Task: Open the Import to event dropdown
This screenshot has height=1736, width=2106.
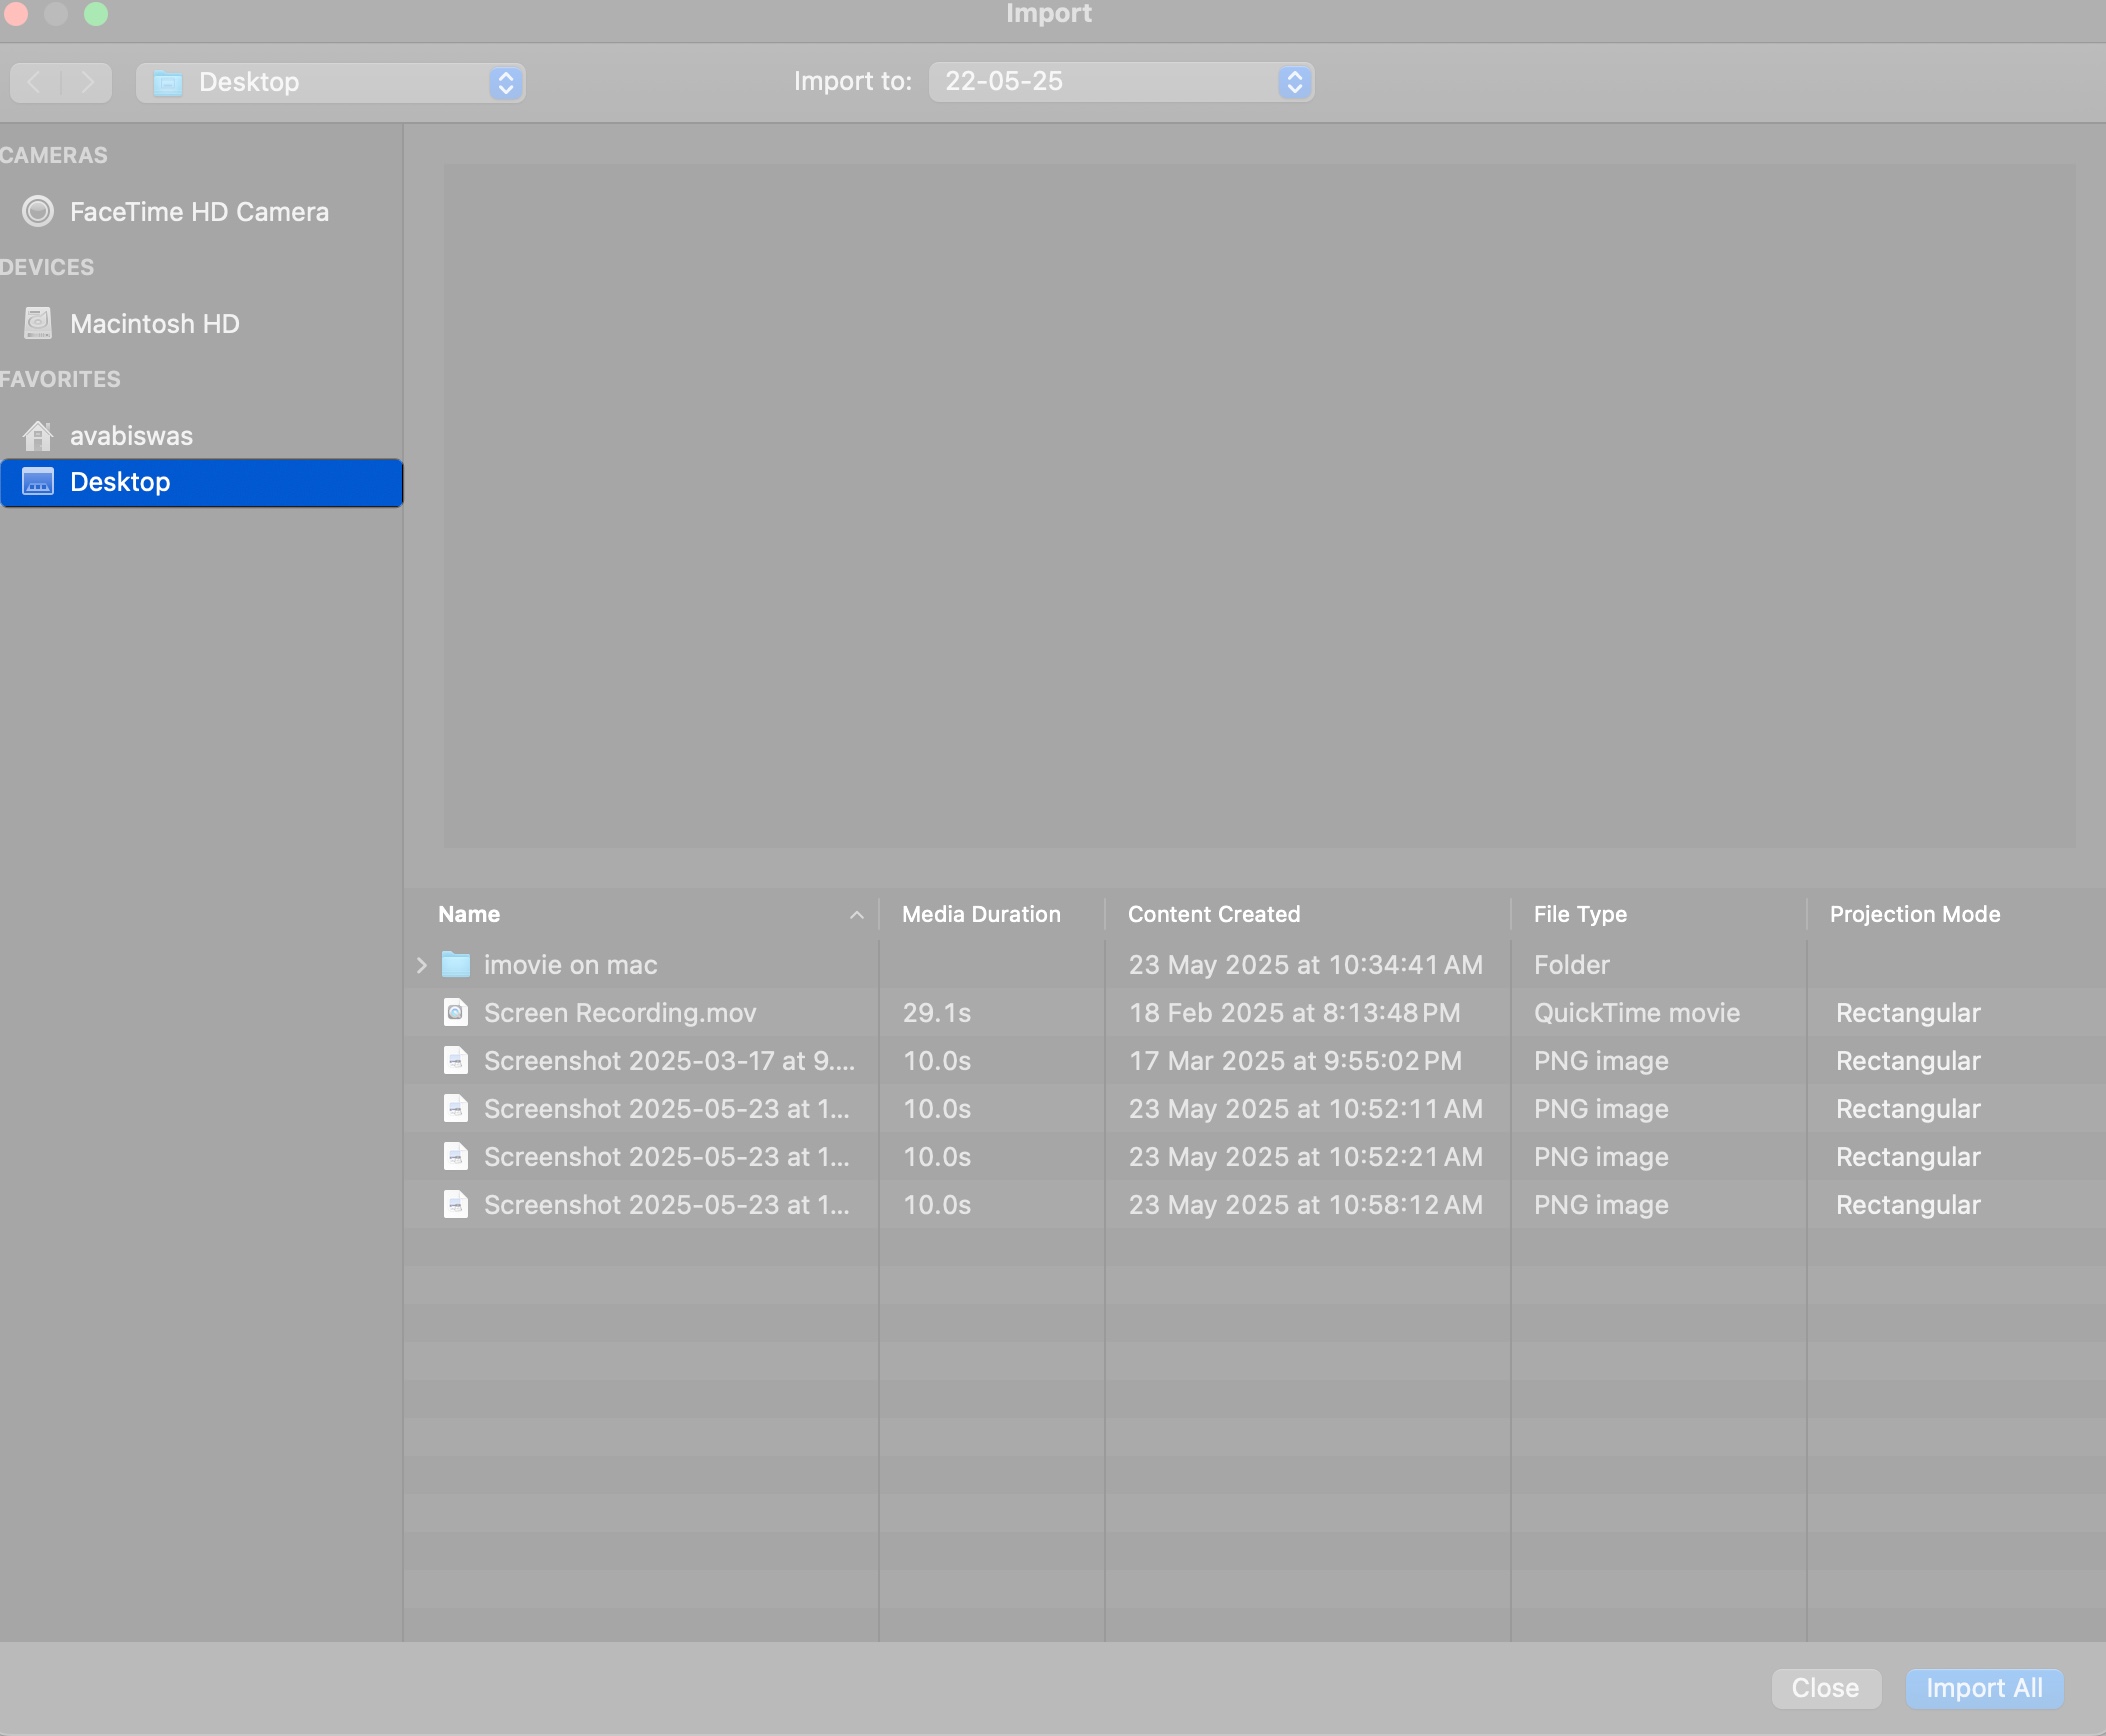Action: [x=1119, y=81]
